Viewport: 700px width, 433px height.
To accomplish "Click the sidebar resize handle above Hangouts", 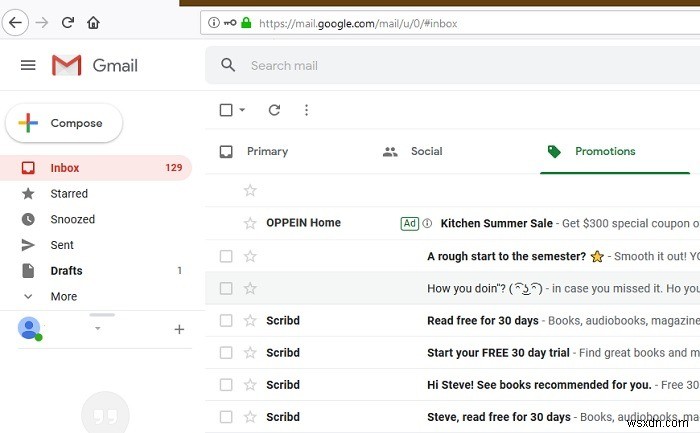I will tap(102, 315).
